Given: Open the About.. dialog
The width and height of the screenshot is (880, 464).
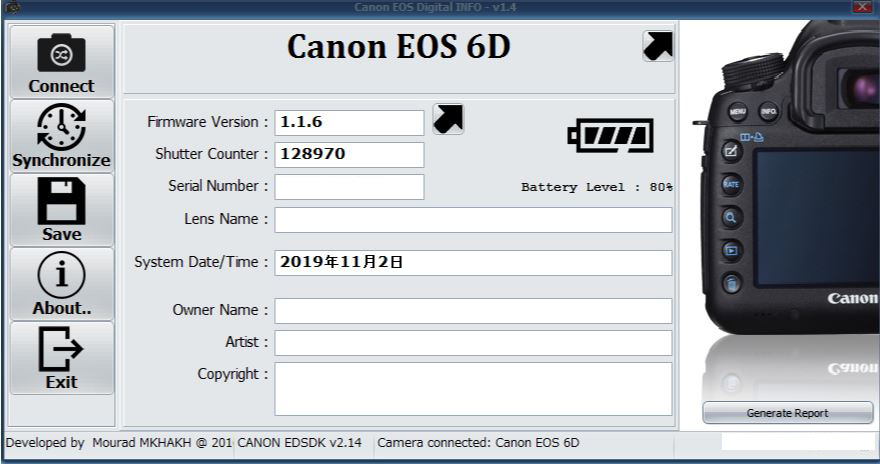Looking at the screenshot, I should [62, 284].
